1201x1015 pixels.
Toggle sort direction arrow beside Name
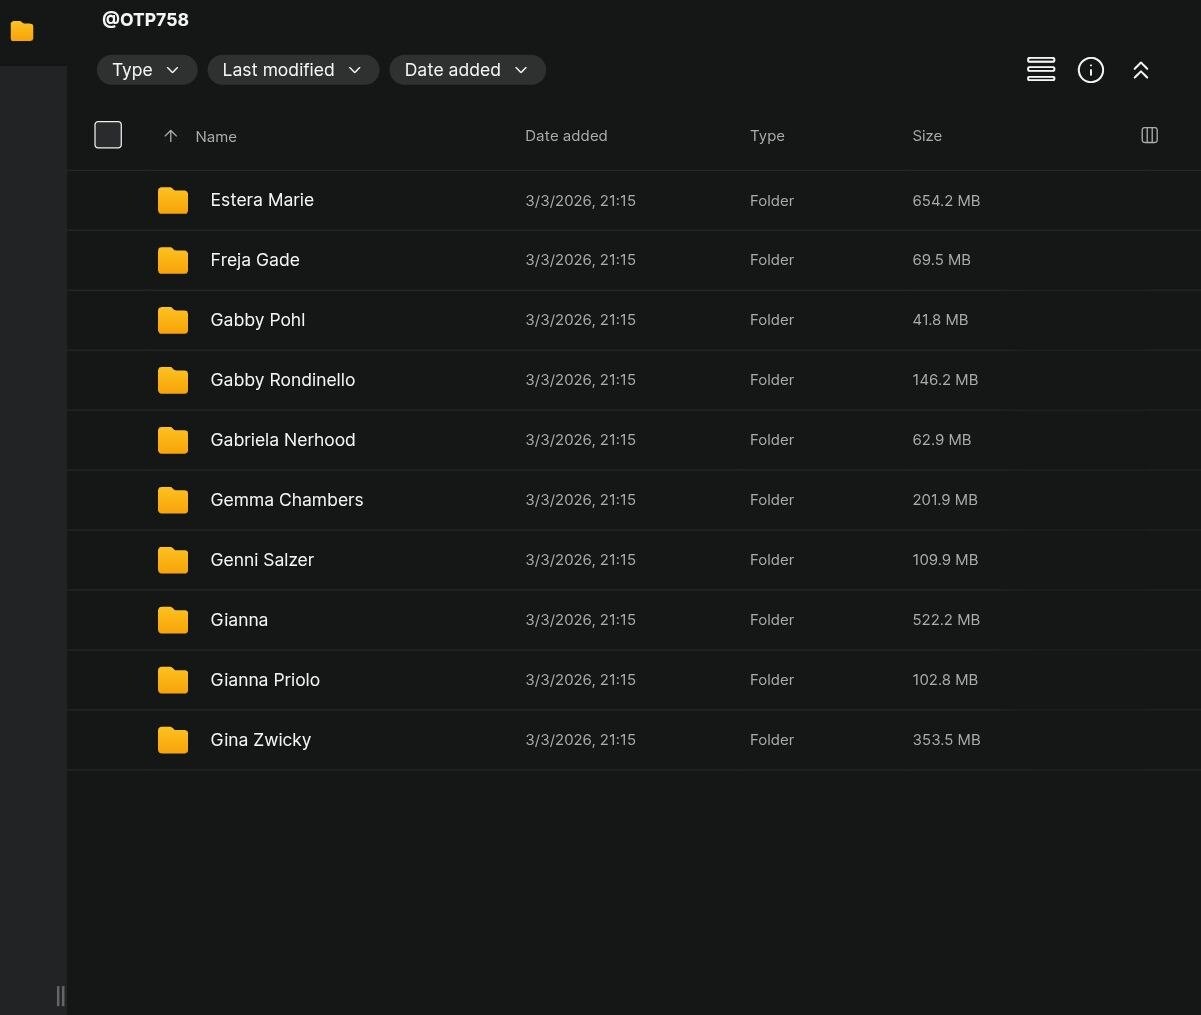[x=170, y=136]
